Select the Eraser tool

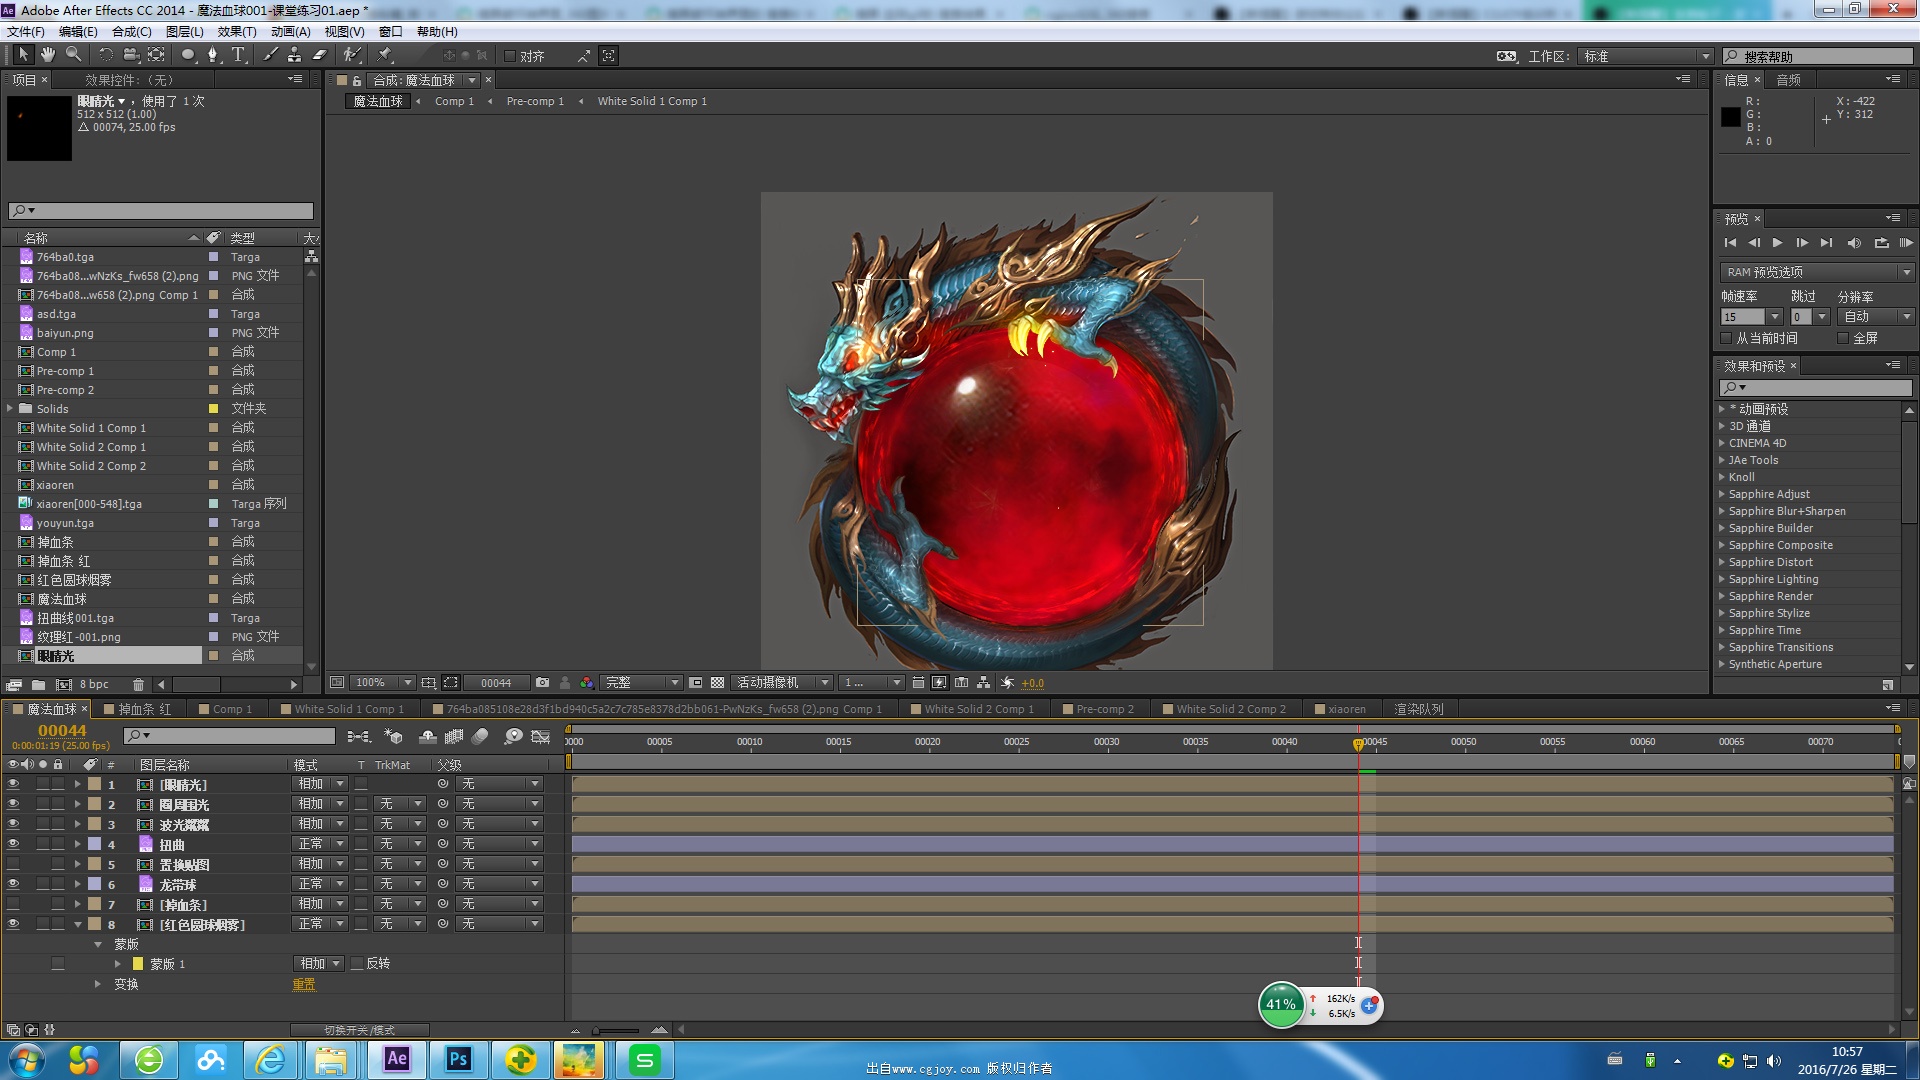point(319,55)
